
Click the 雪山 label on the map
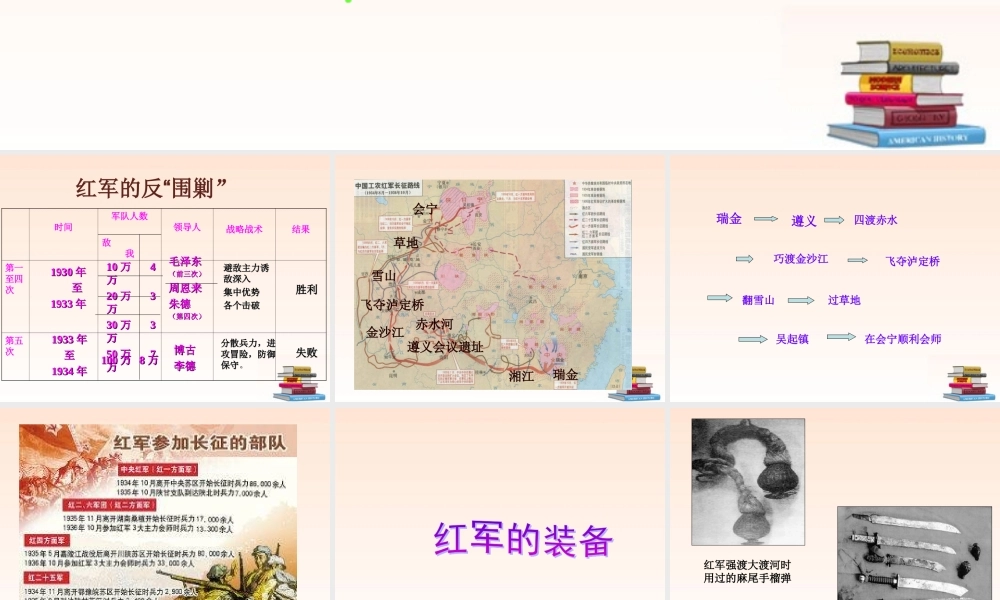(x=383, y=276)
